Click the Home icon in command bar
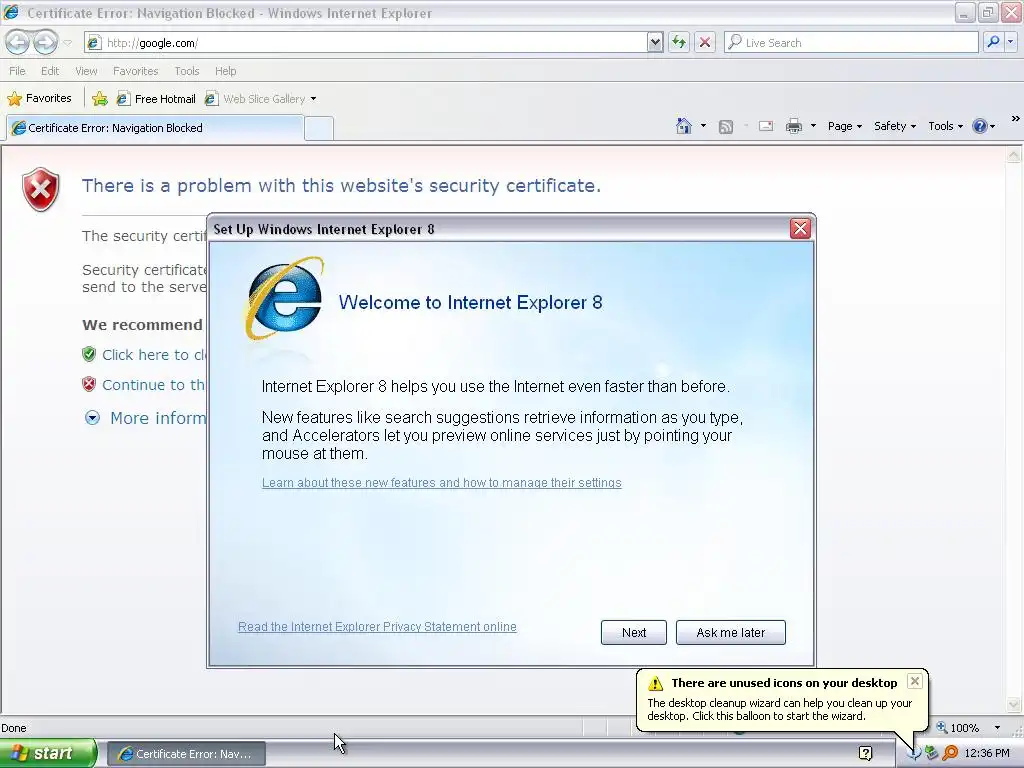1024x768 pixels. click(x=684, y=126)
